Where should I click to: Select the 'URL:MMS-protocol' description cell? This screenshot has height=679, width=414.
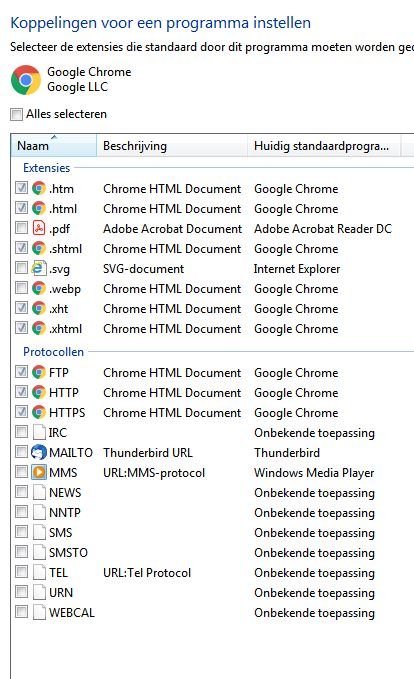click(154, 473)
